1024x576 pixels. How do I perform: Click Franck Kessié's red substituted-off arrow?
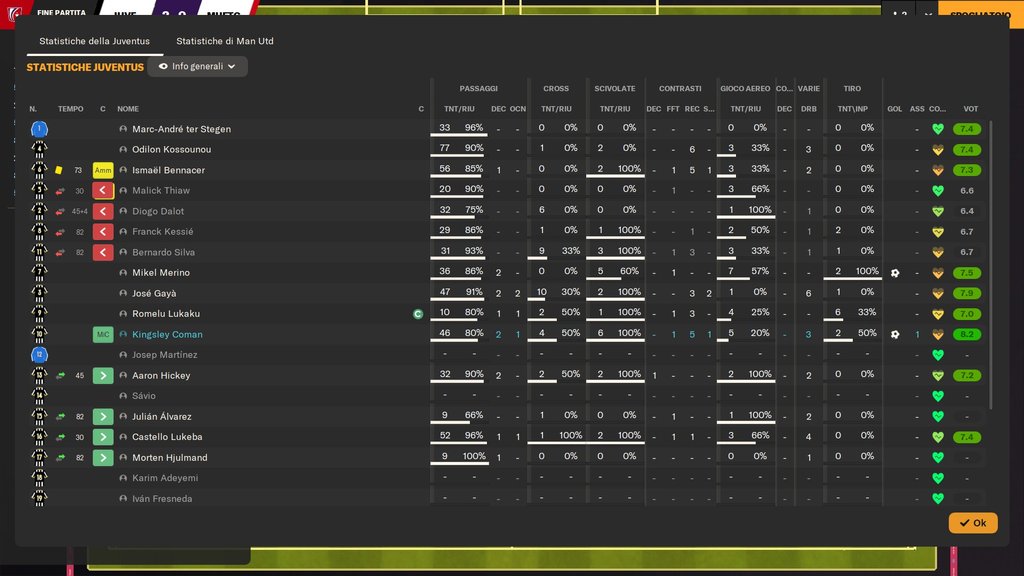click(103, 232)
